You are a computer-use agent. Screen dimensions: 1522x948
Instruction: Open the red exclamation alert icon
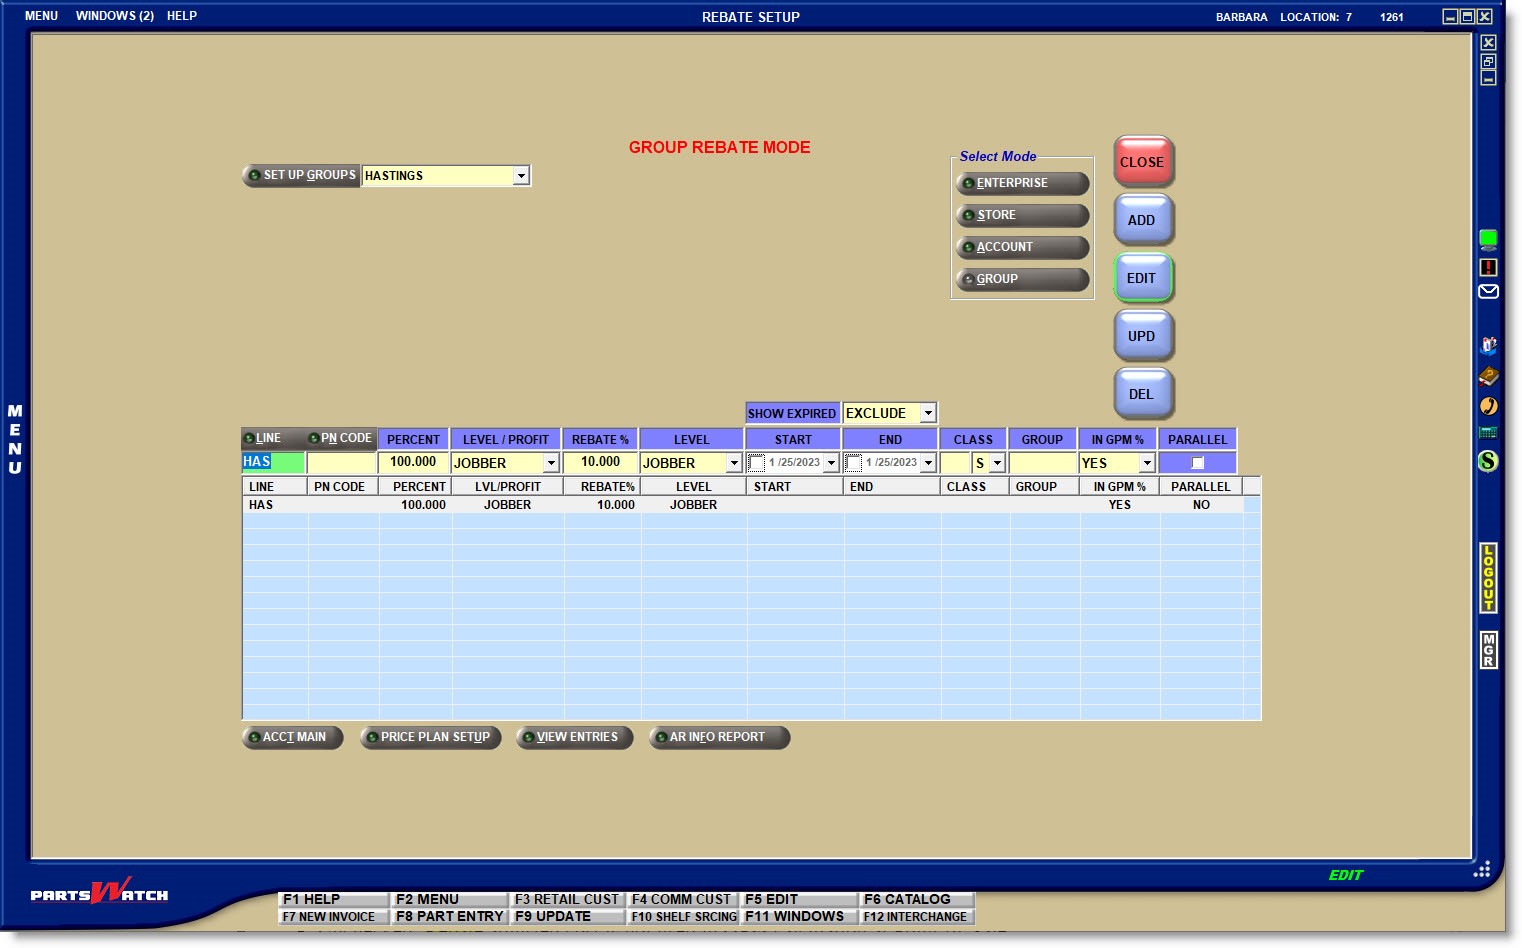pyautogui.click(x=1488, y=267)
